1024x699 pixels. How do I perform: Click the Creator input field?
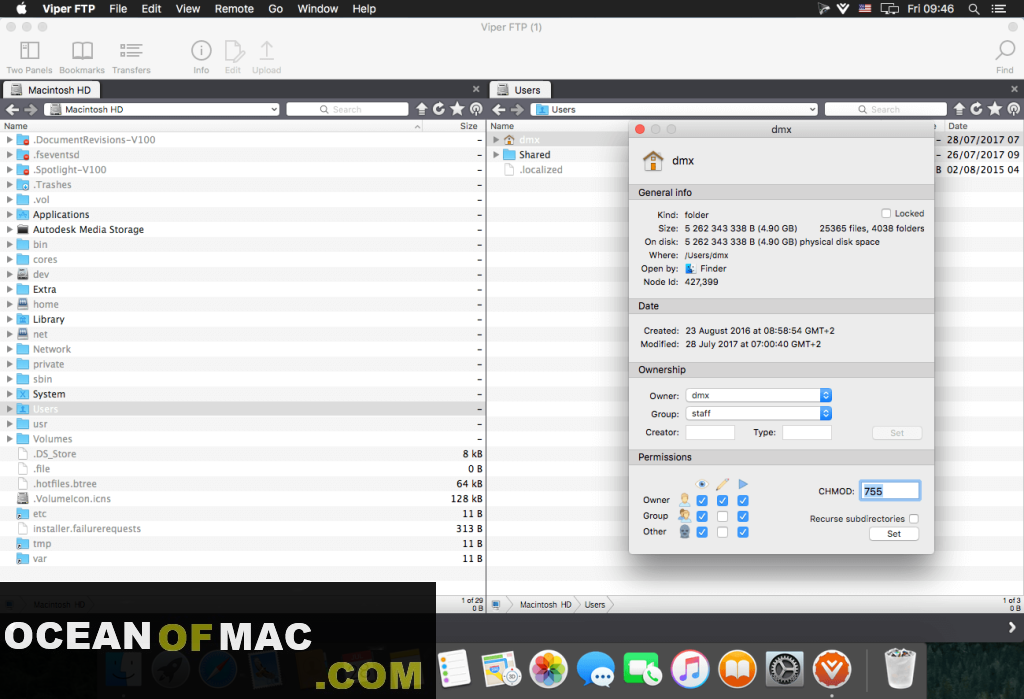[x=710, y=432]
